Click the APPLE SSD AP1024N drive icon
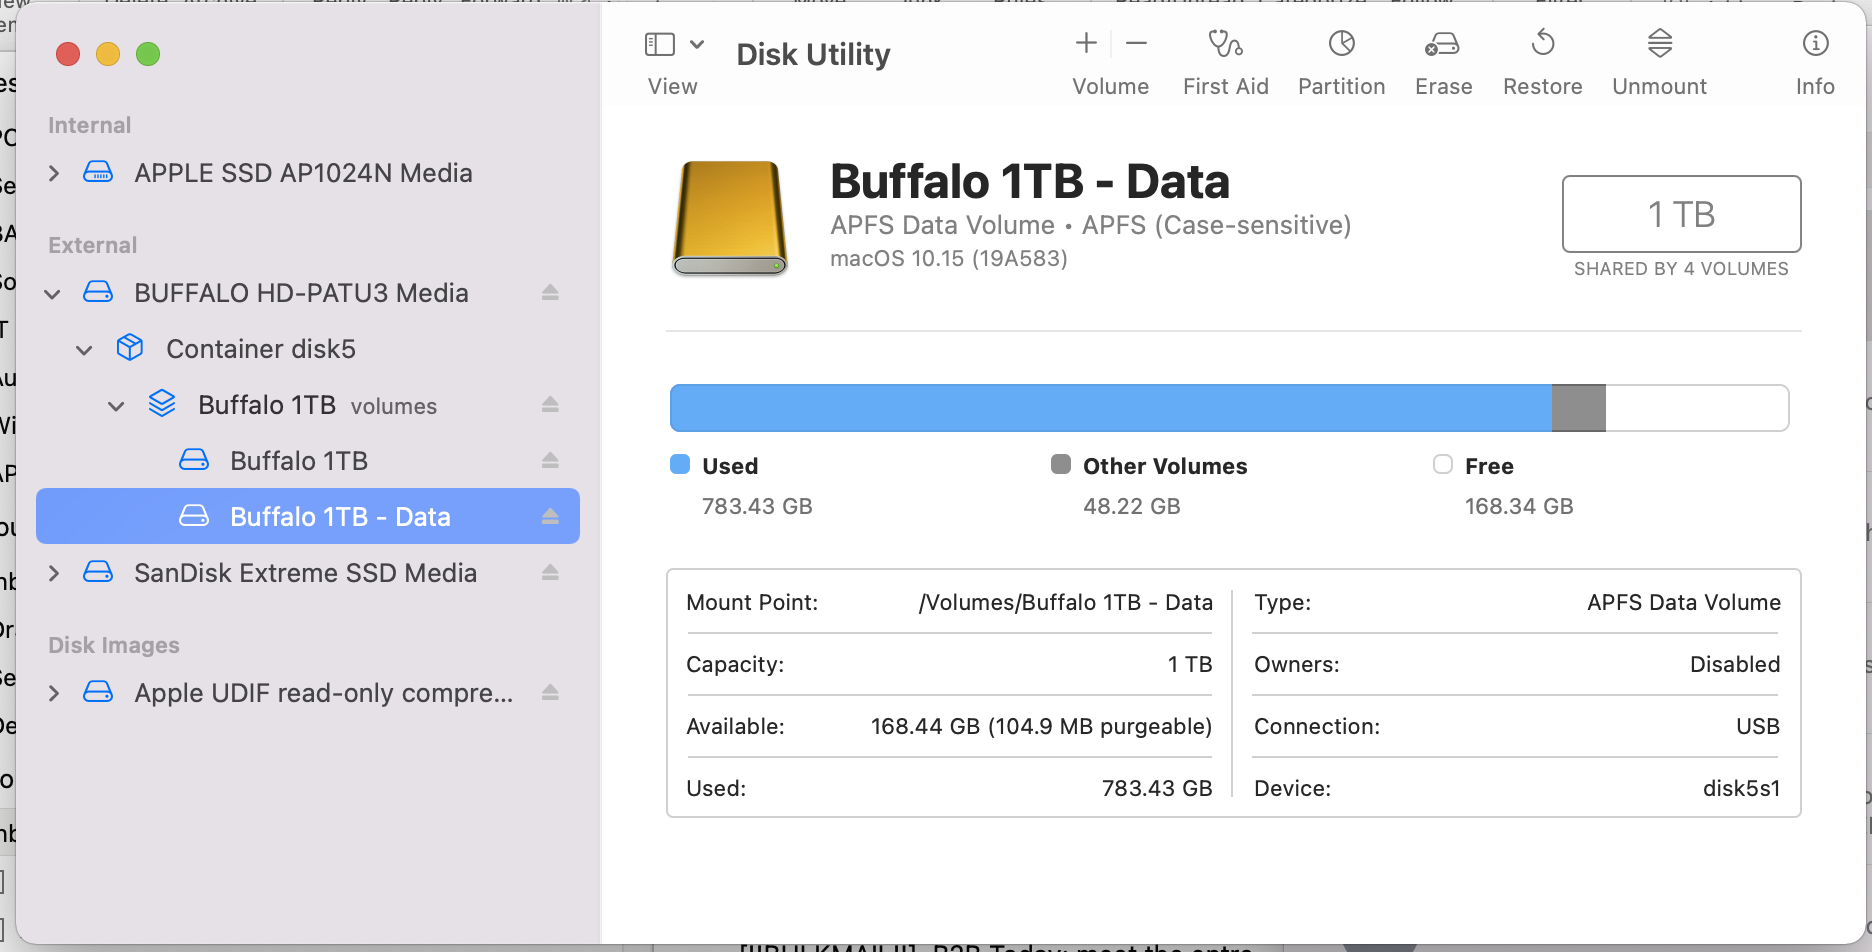1872x952 pixels. coord(98,172)
